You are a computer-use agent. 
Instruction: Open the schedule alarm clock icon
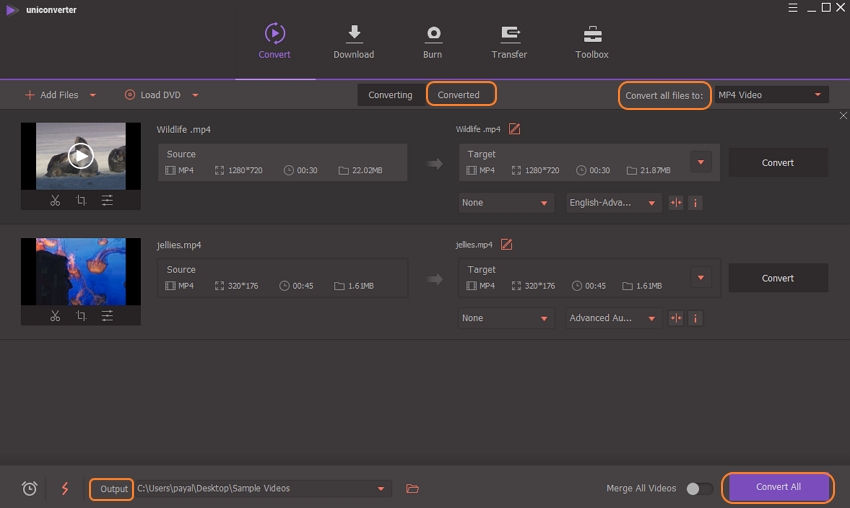click(x=30, y=488)
